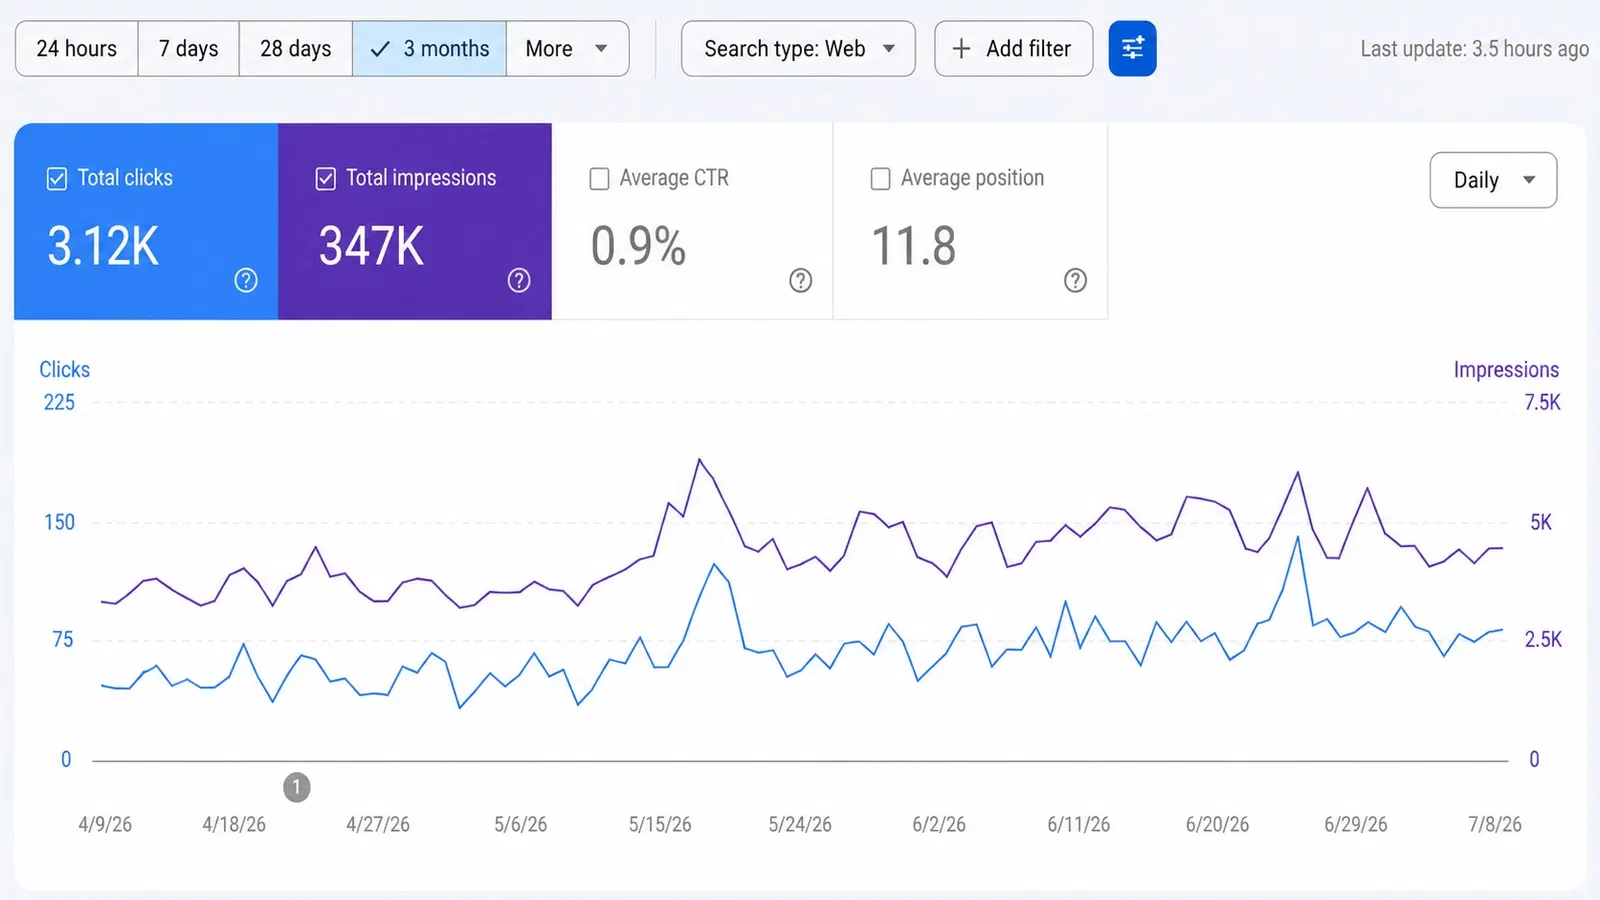Image resolution: width=1600 pixels, height=900 pixels.
Task: Uncheck the Total impressions checkbox
Action: (x=325, y=178)
